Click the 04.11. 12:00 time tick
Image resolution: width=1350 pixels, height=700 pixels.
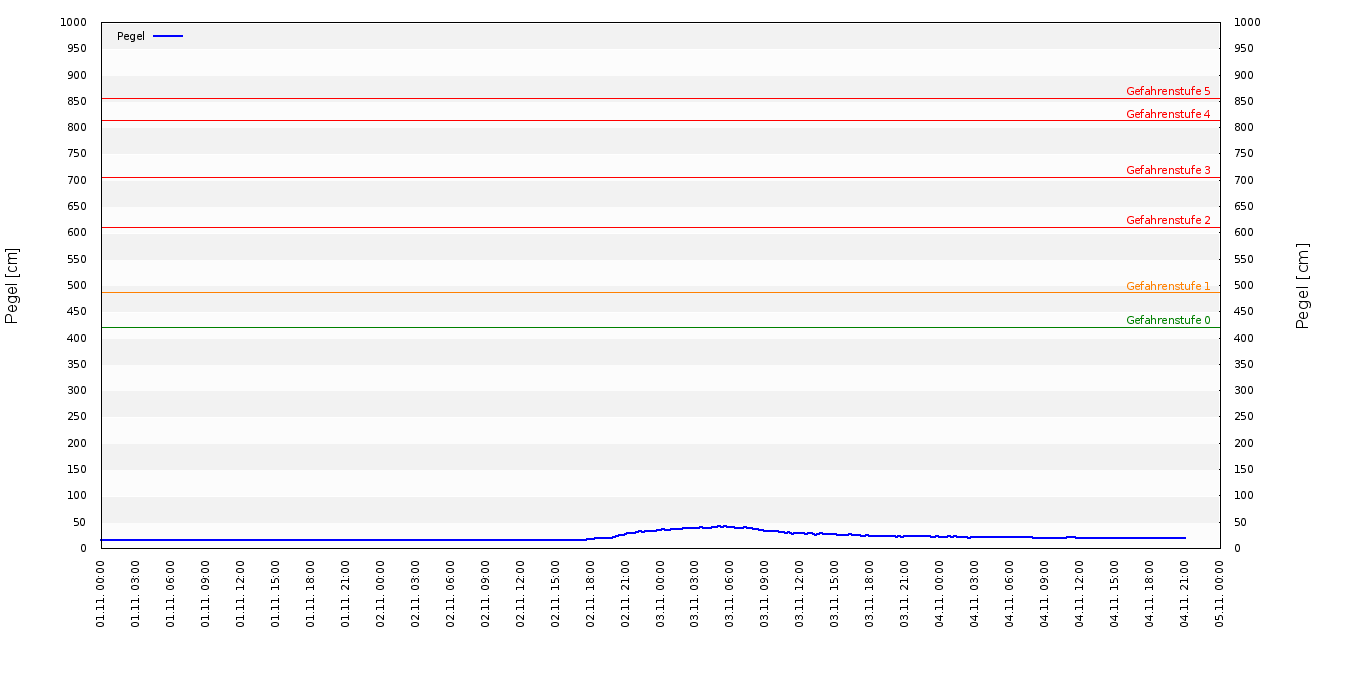1080,593
